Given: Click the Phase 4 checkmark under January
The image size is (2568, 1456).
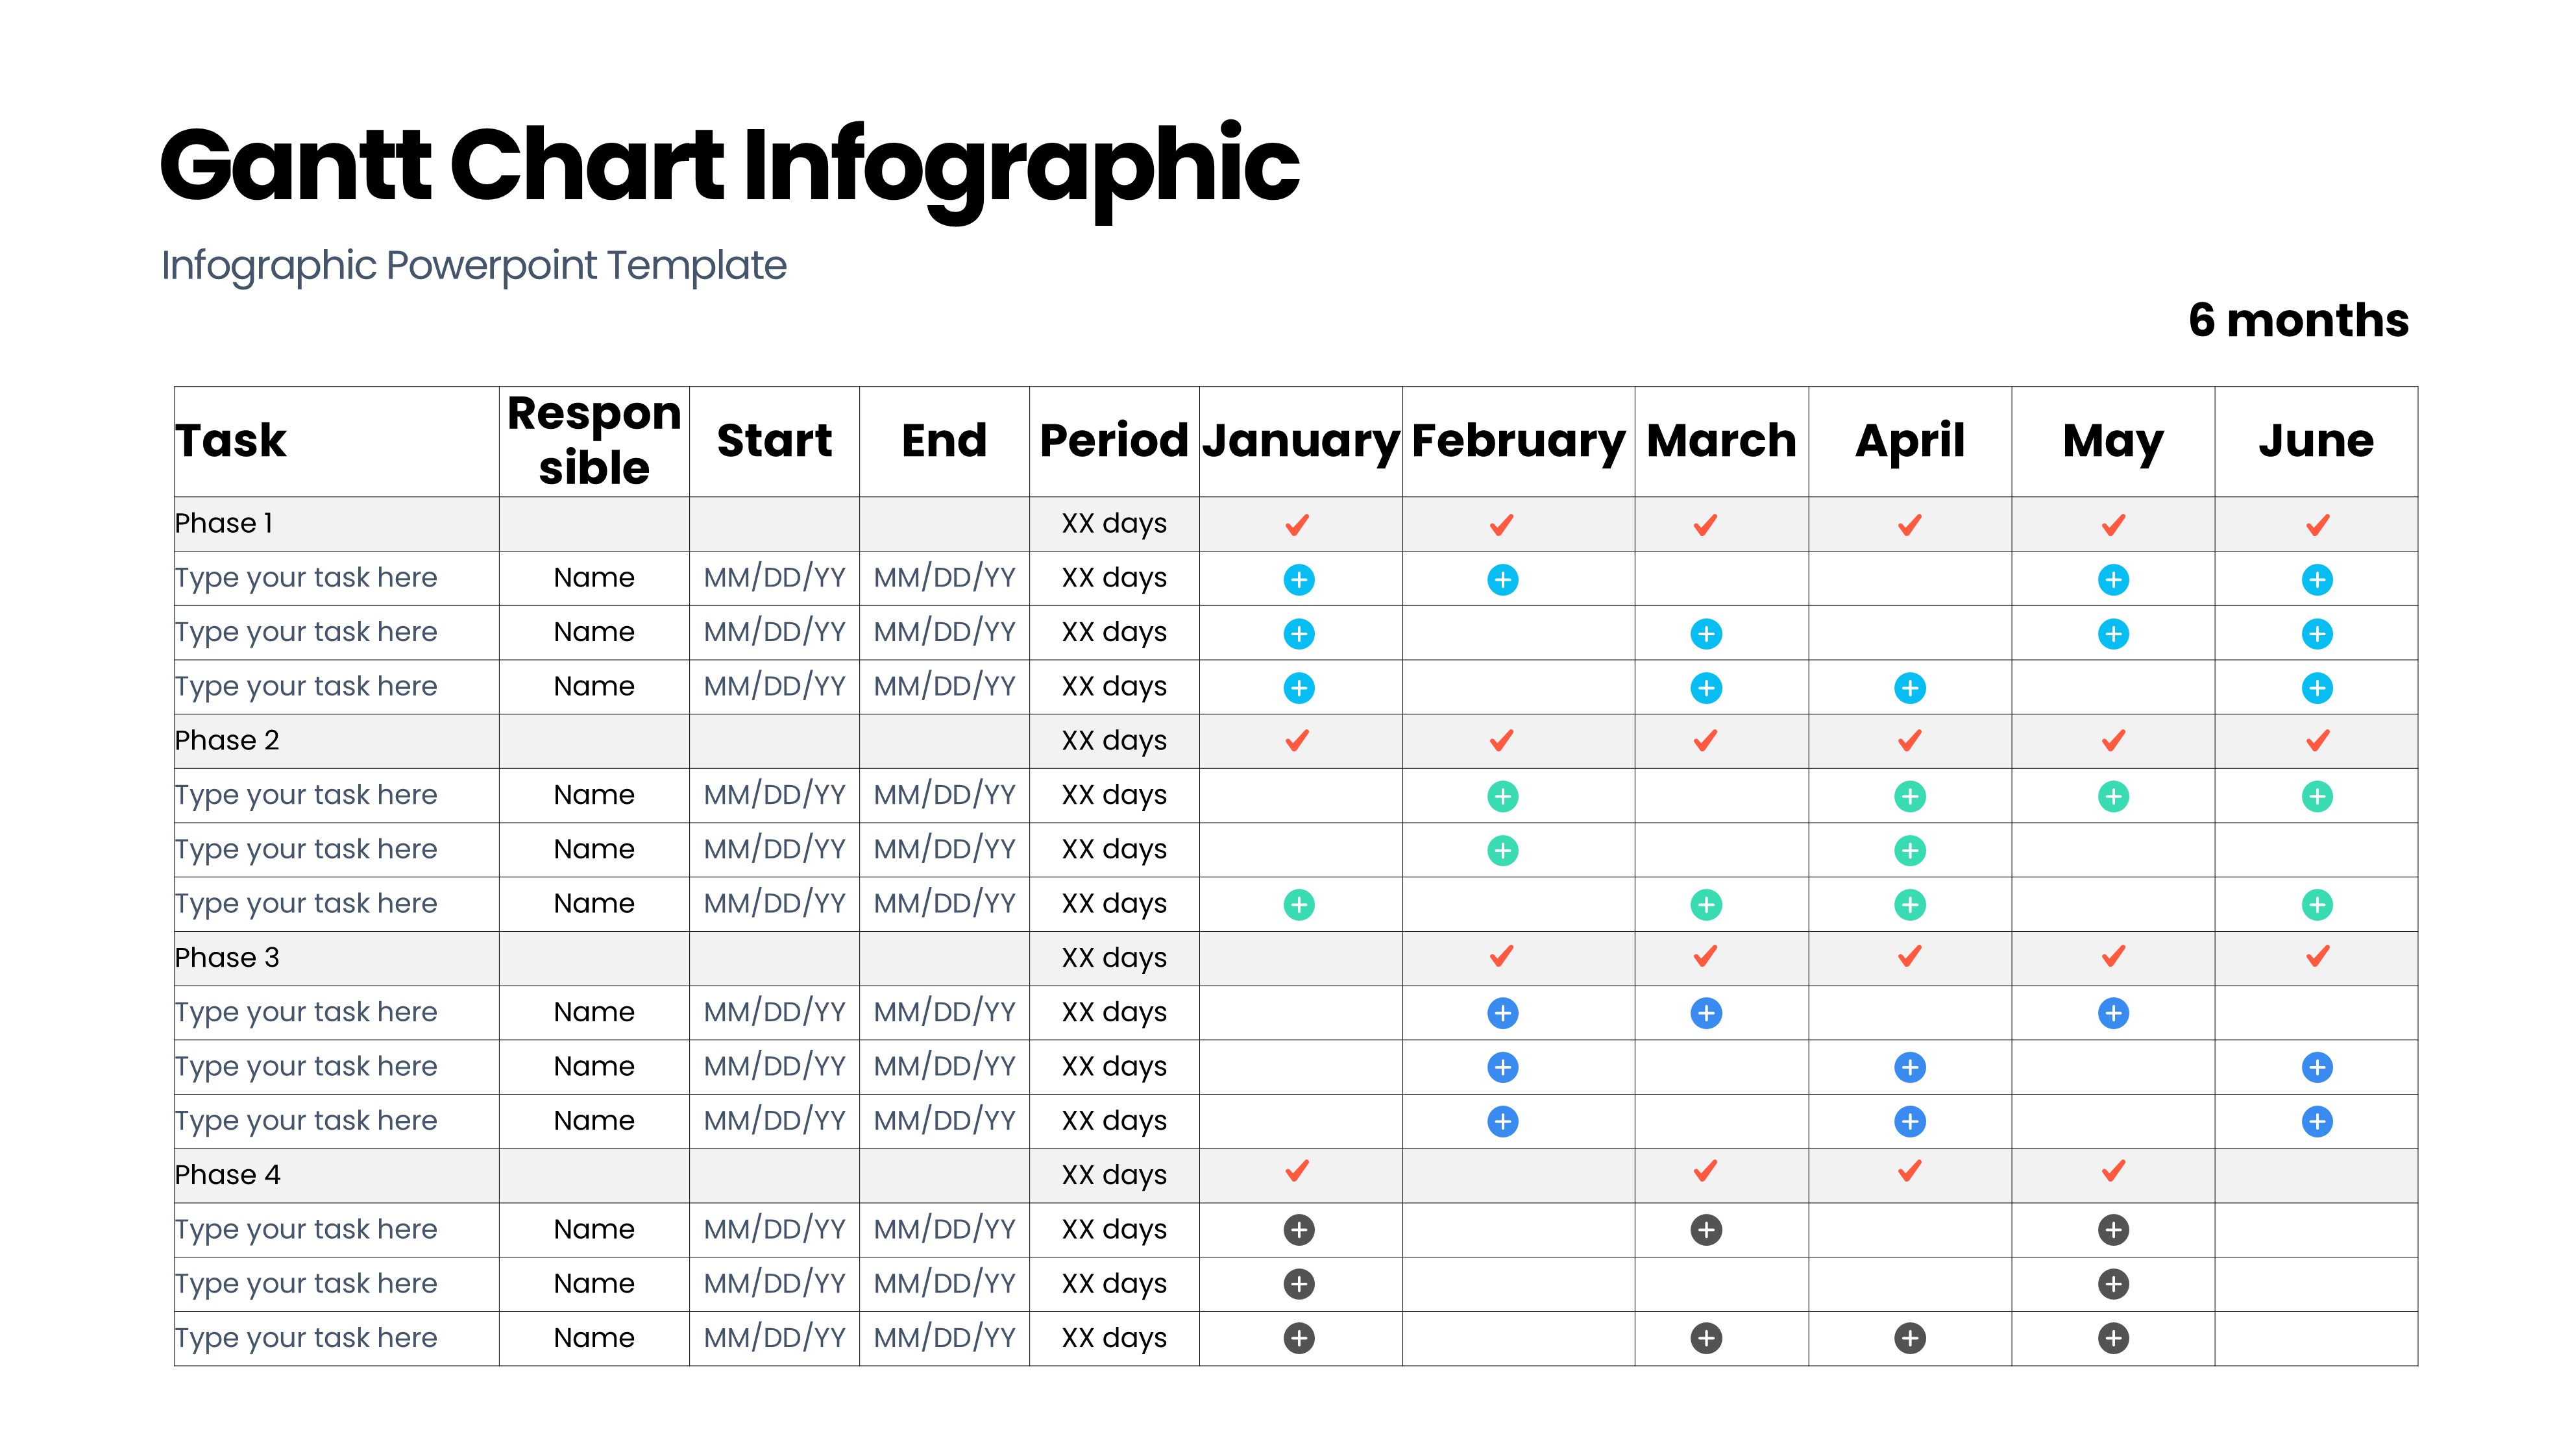Looking at the screenshot, I should 1298,1171.
